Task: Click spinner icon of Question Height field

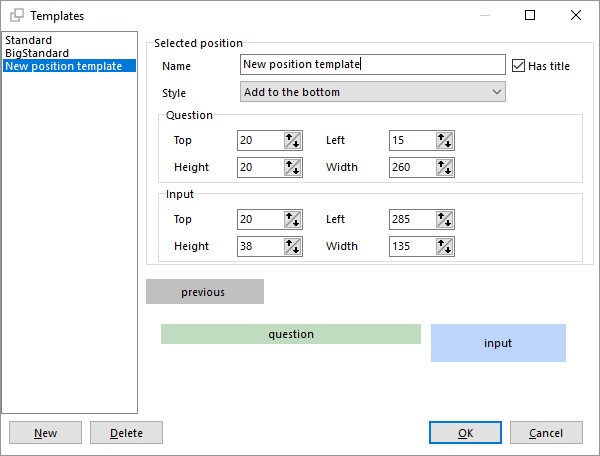Action: point(293,168)
